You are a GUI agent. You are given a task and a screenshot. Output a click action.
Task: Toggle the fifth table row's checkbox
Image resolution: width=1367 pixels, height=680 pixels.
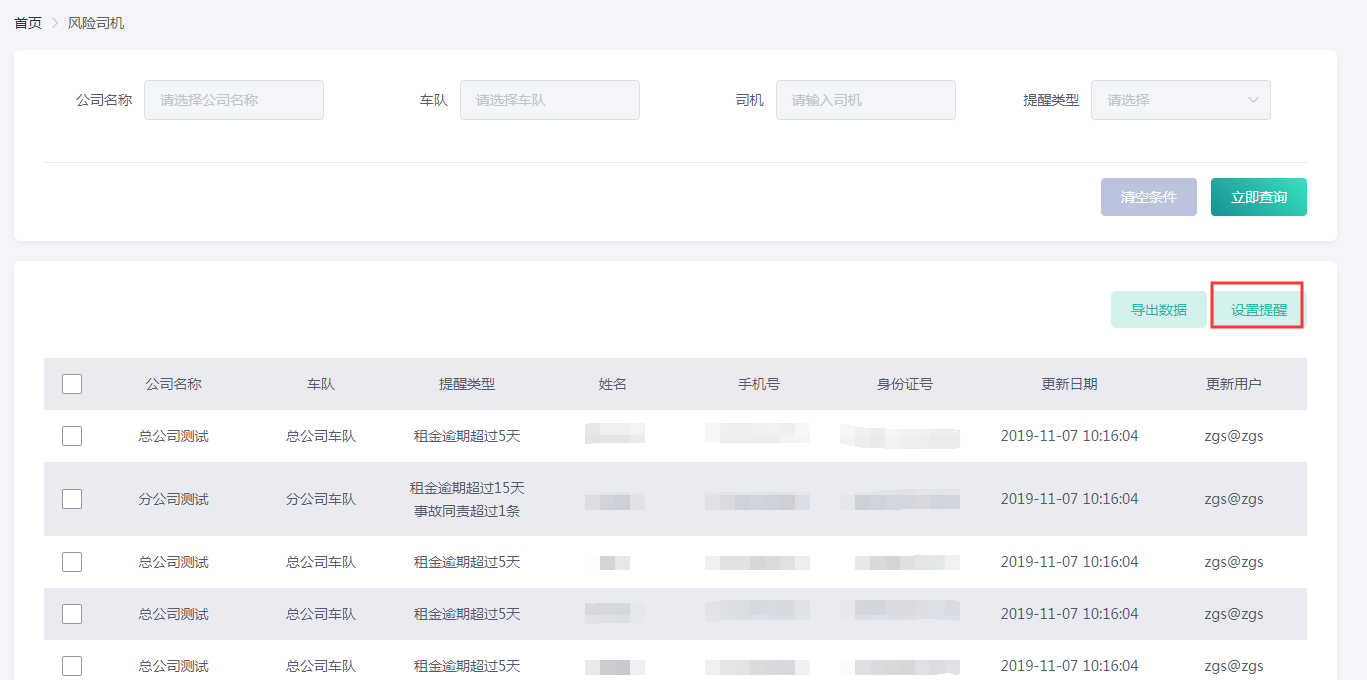click(72, 666)
